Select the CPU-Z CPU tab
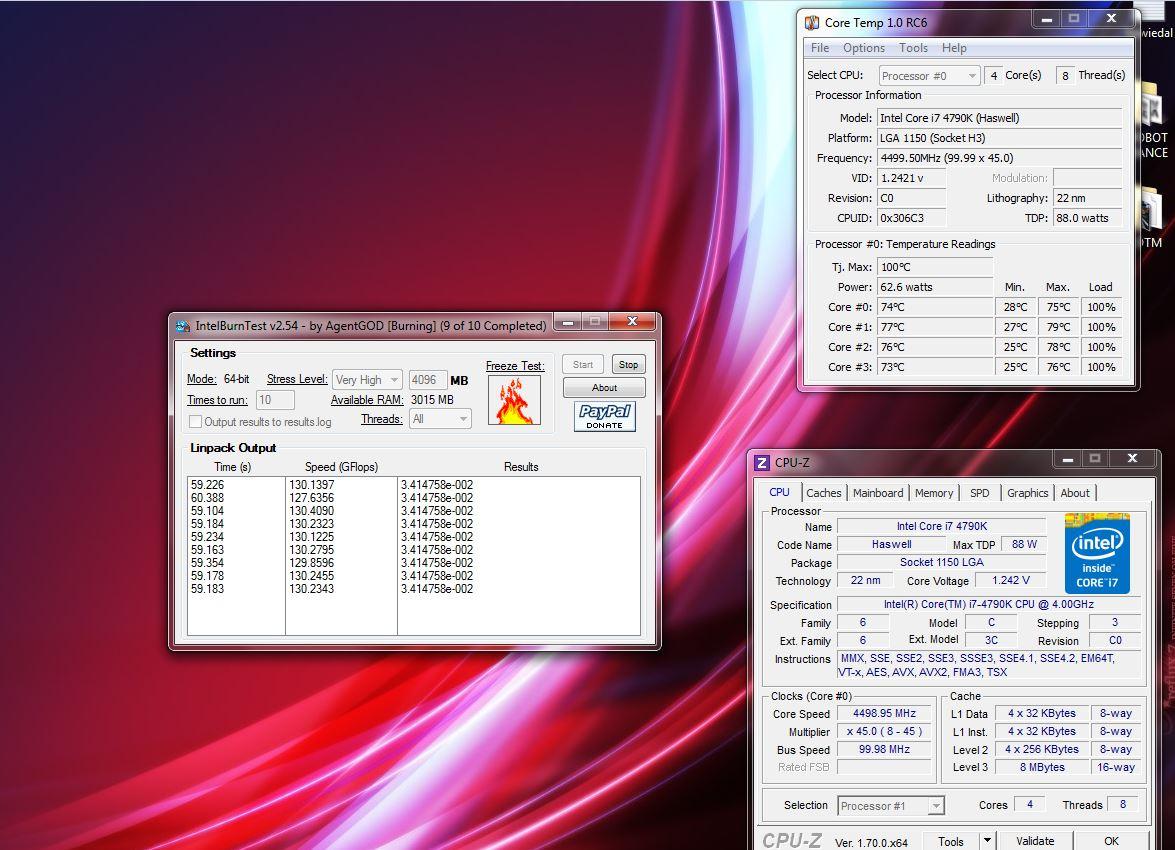Viewport: 1175px width, 850px height. coord(779,492)
